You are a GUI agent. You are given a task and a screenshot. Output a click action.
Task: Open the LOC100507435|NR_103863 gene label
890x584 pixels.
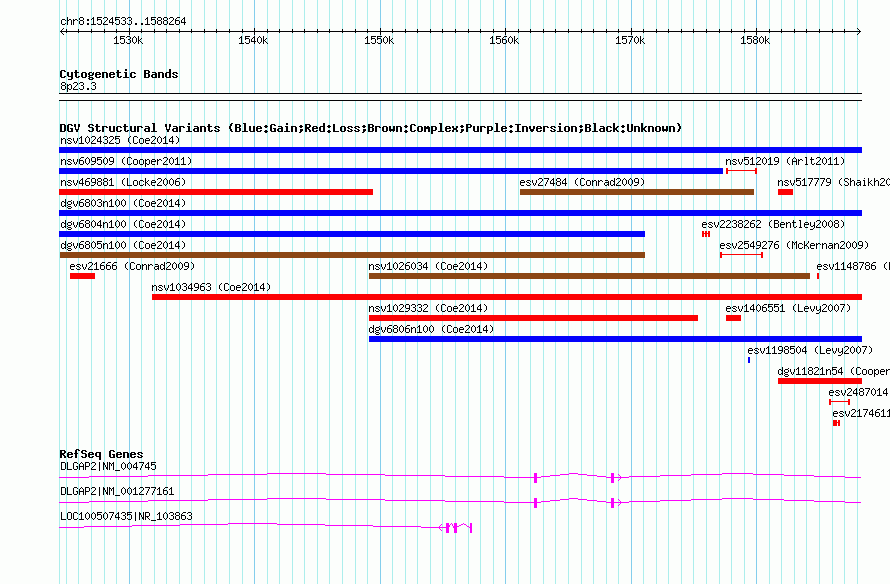127,516
